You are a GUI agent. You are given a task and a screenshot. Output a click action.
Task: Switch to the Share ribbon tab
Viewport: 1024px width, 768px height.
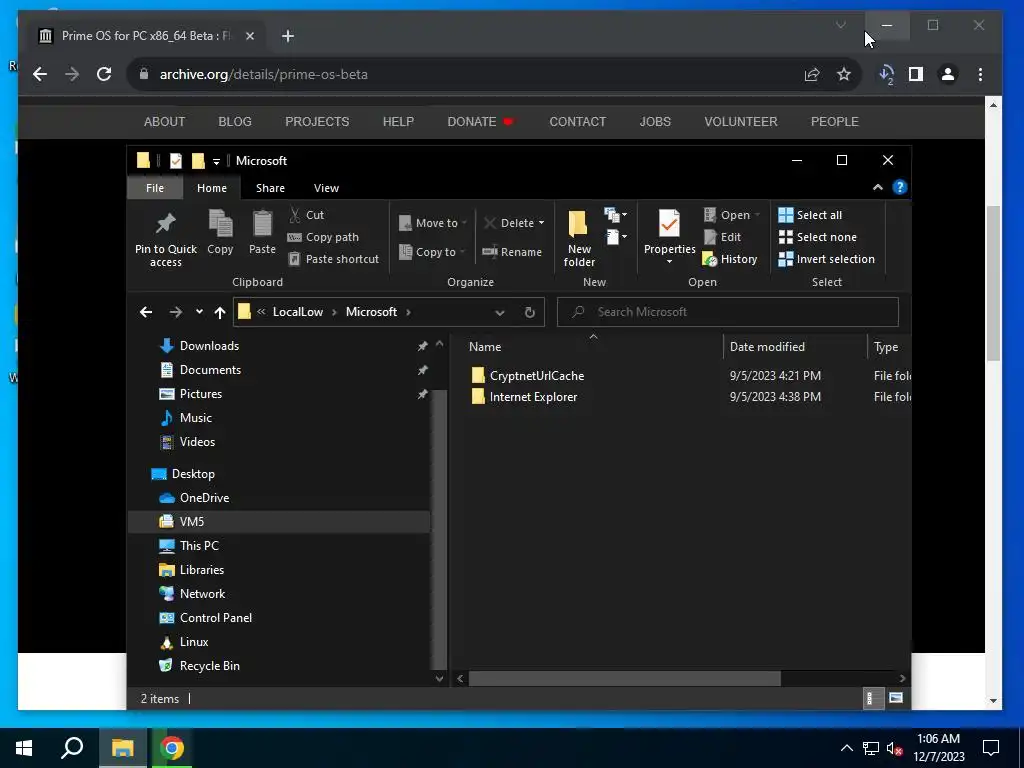(270, 188)
